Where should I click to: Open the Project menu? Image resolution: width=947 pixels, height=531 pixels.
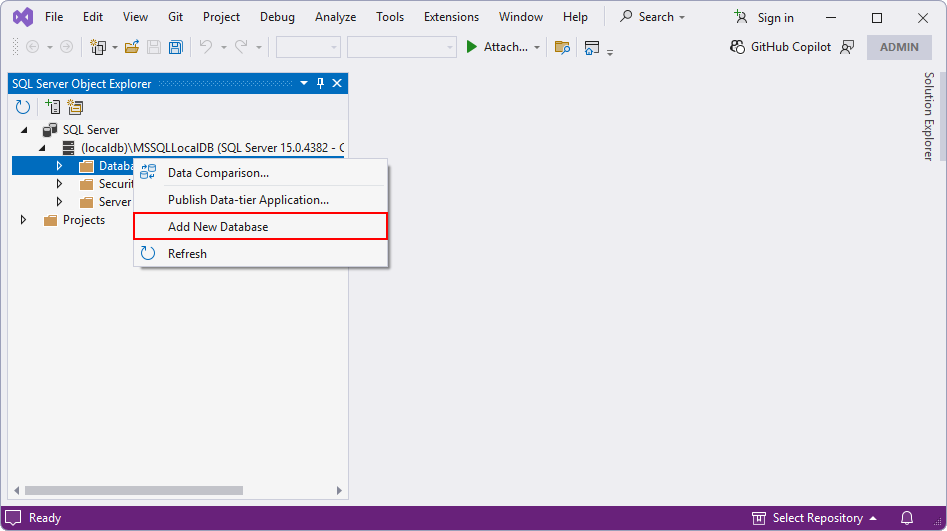tap(221, 17)
